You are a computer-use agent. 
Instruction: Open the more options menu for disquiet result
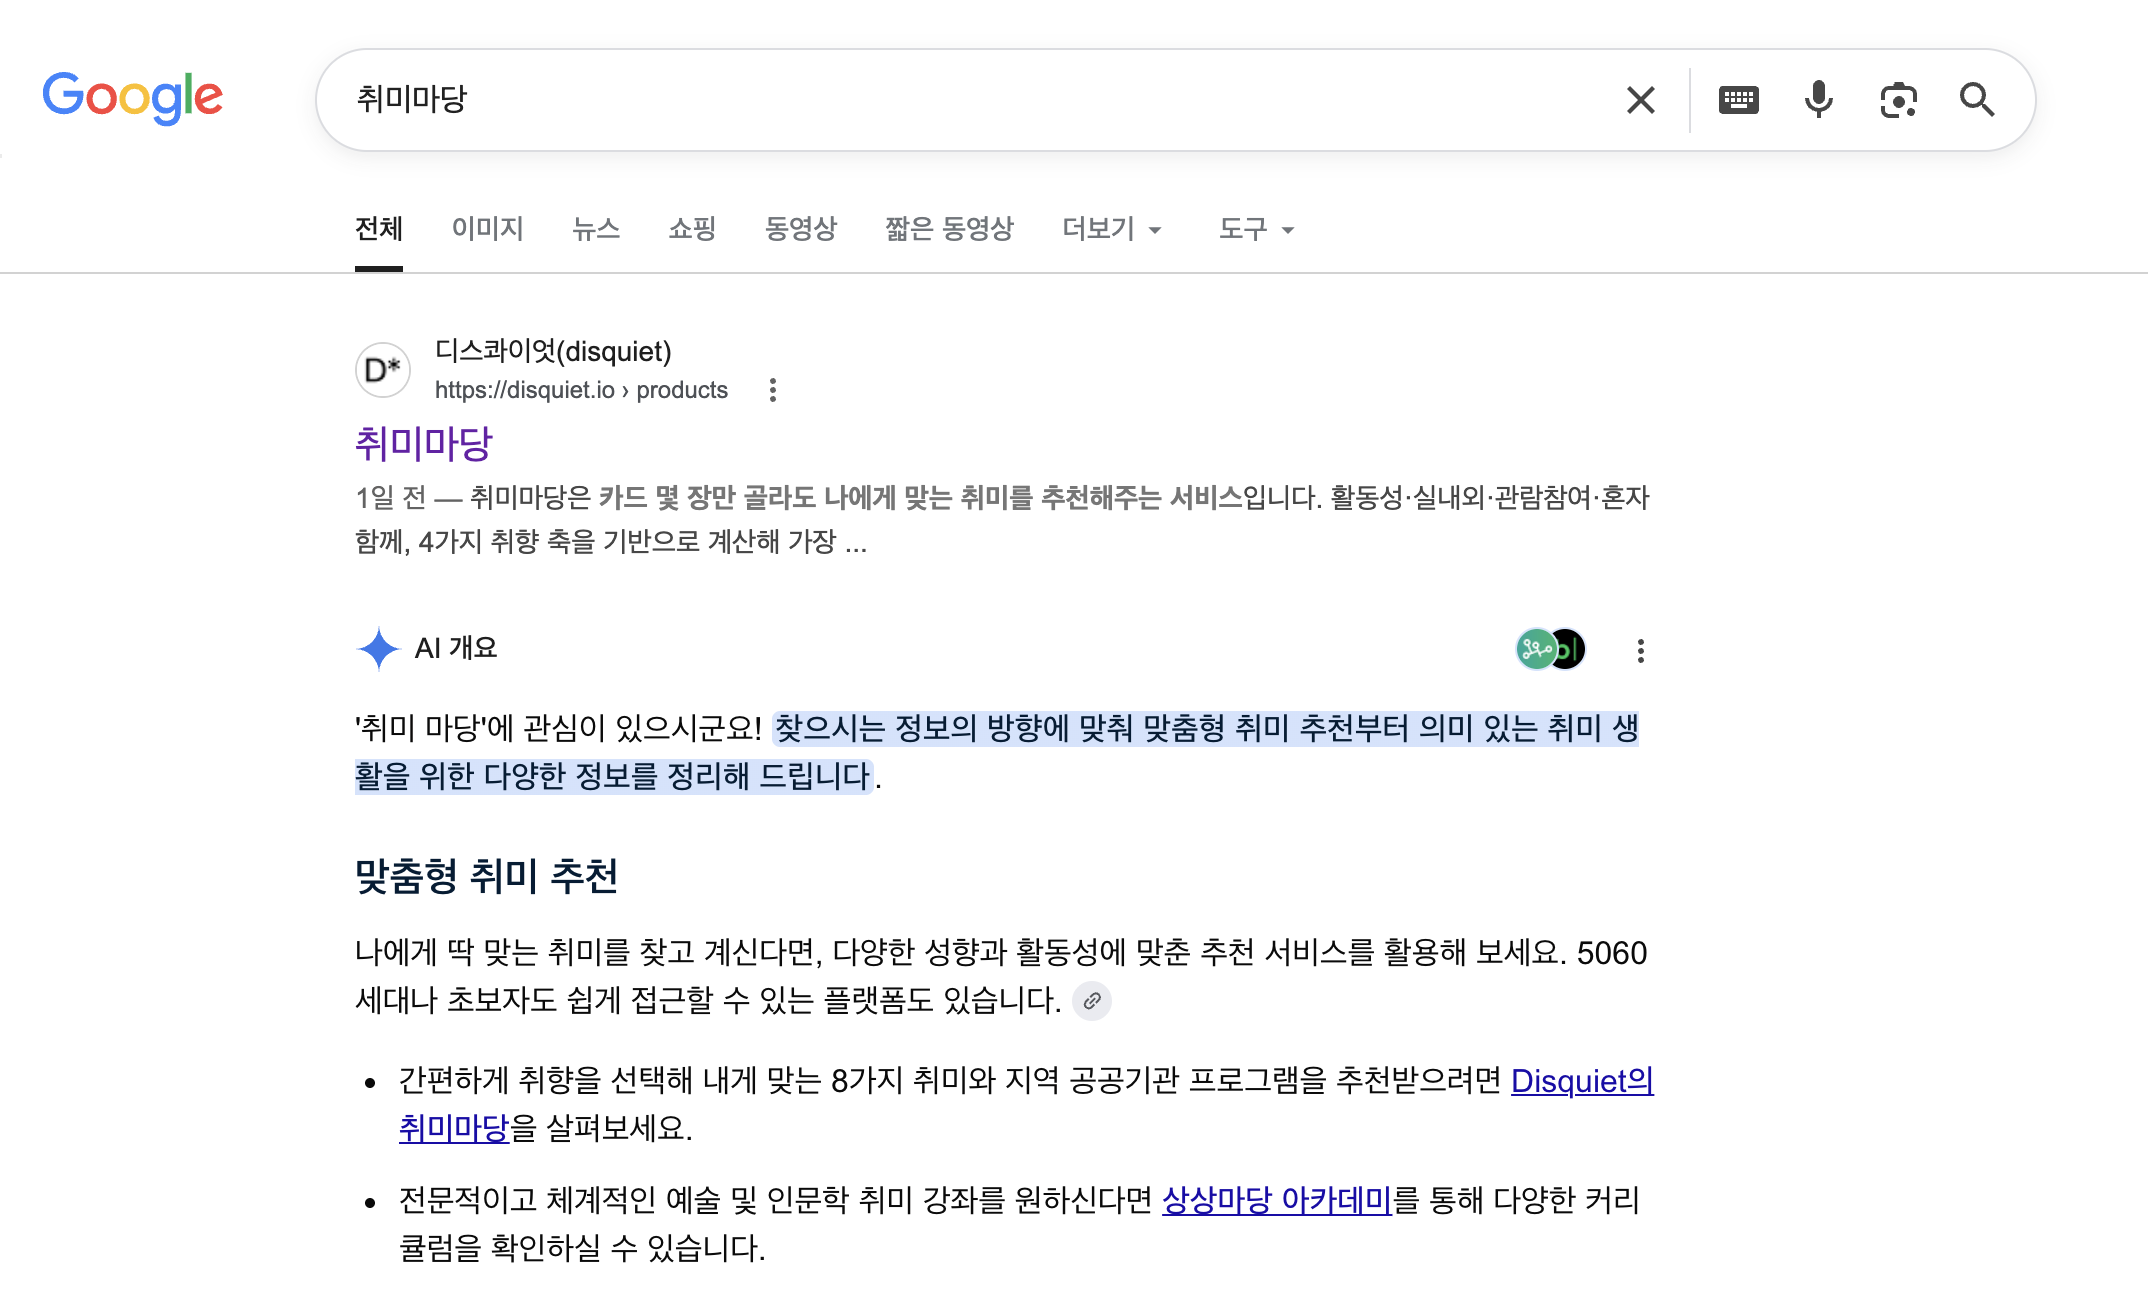pos(772,390)
